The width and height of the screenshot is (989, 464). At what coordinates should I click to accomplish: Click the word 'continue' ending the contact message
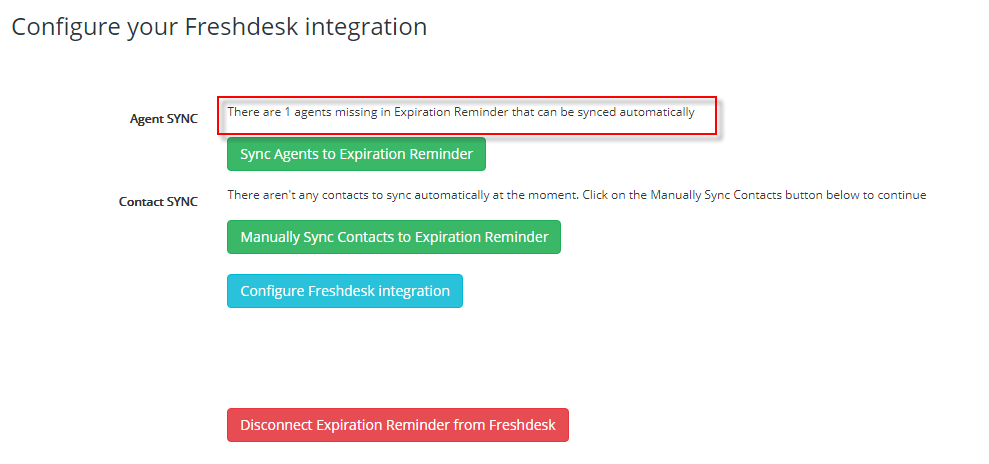pos(904,195)
